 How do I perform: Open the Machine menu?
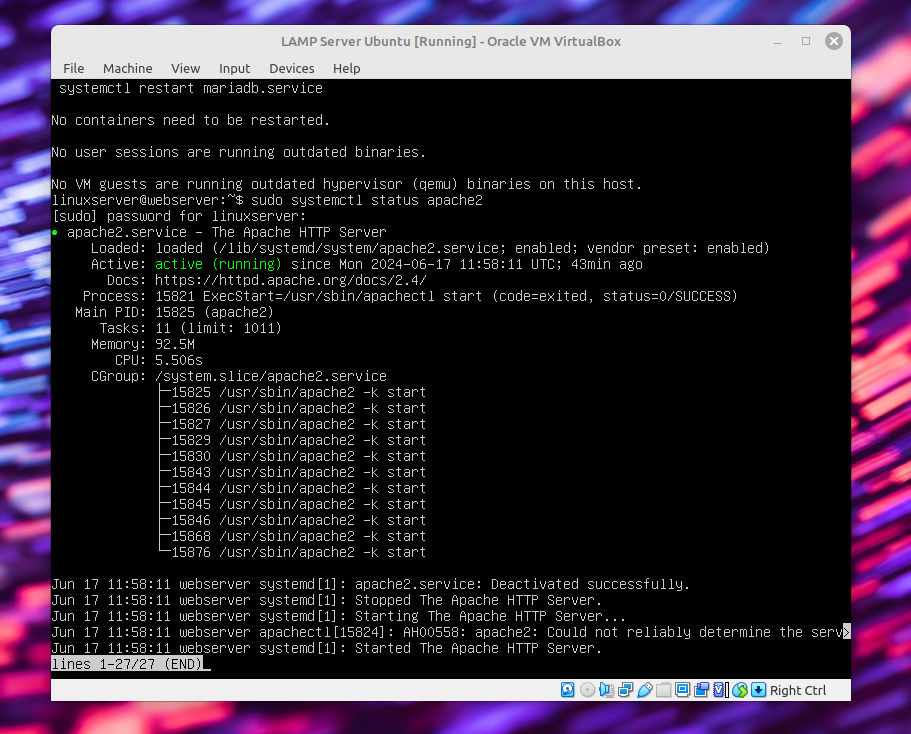tap(128, 69)
